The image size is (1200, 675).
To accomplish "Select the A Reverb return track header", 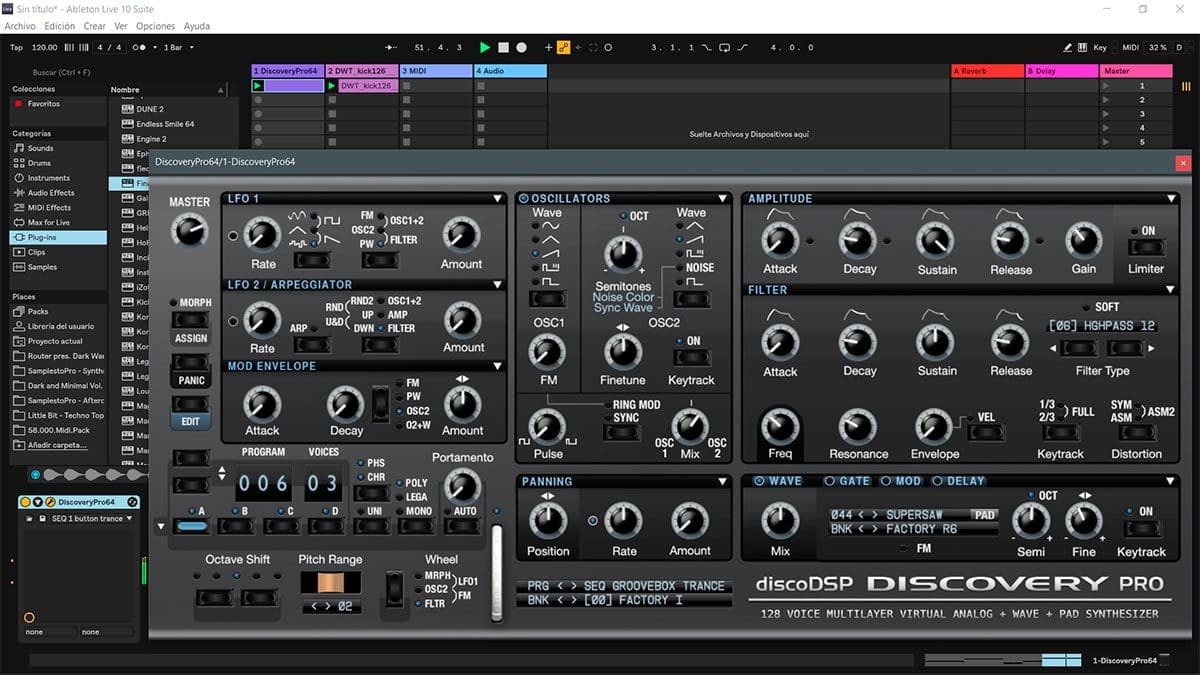I will pos(987,71).
